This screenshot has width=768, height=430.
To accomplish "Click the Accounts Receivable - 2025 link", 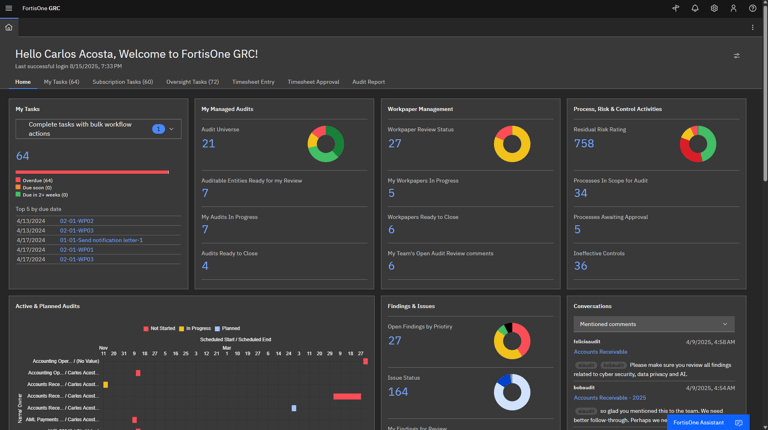I will pyautogui.click(x=610, y=398).
